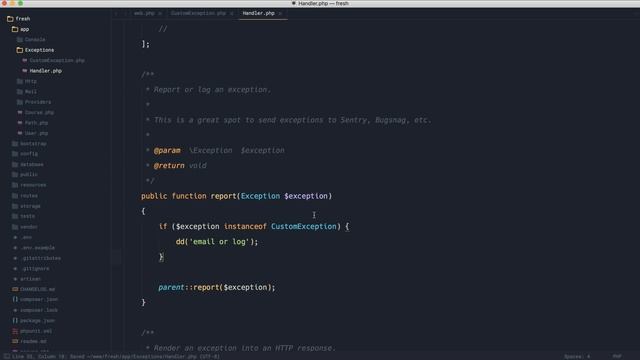This screenshot has width=640, height=360.
Task: Switch to the web.php tab
Action: tap(144, 13)
